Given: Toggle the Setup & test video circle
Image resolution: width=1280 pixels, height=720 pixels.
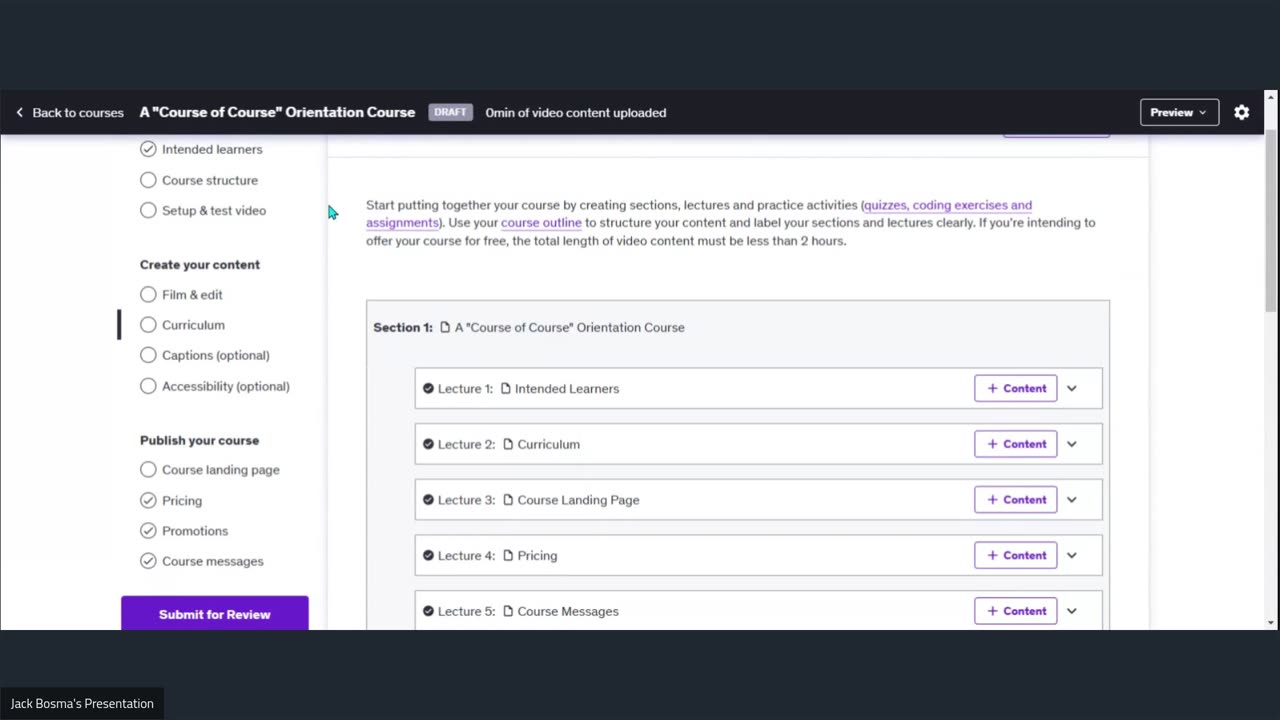Looking at the screenshot, I should pyautogui.click(x=148, y=210).
